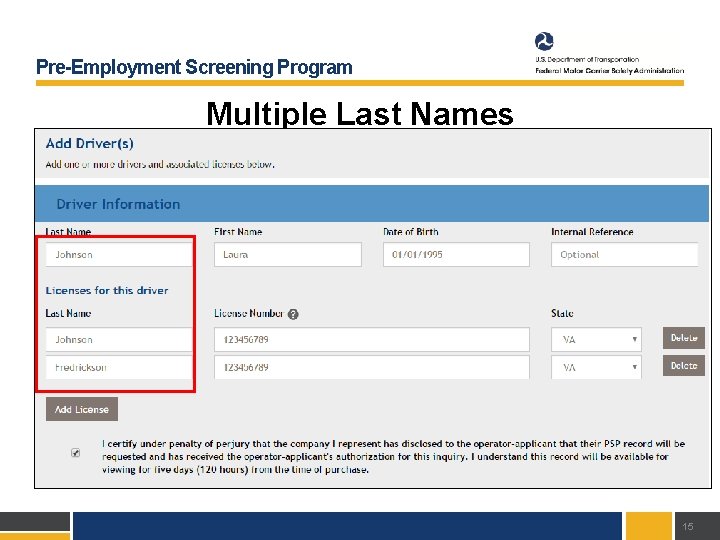The height and width of the screenshot is (540, 720).
Task: Click the First Name label
Action: (238, 232)
